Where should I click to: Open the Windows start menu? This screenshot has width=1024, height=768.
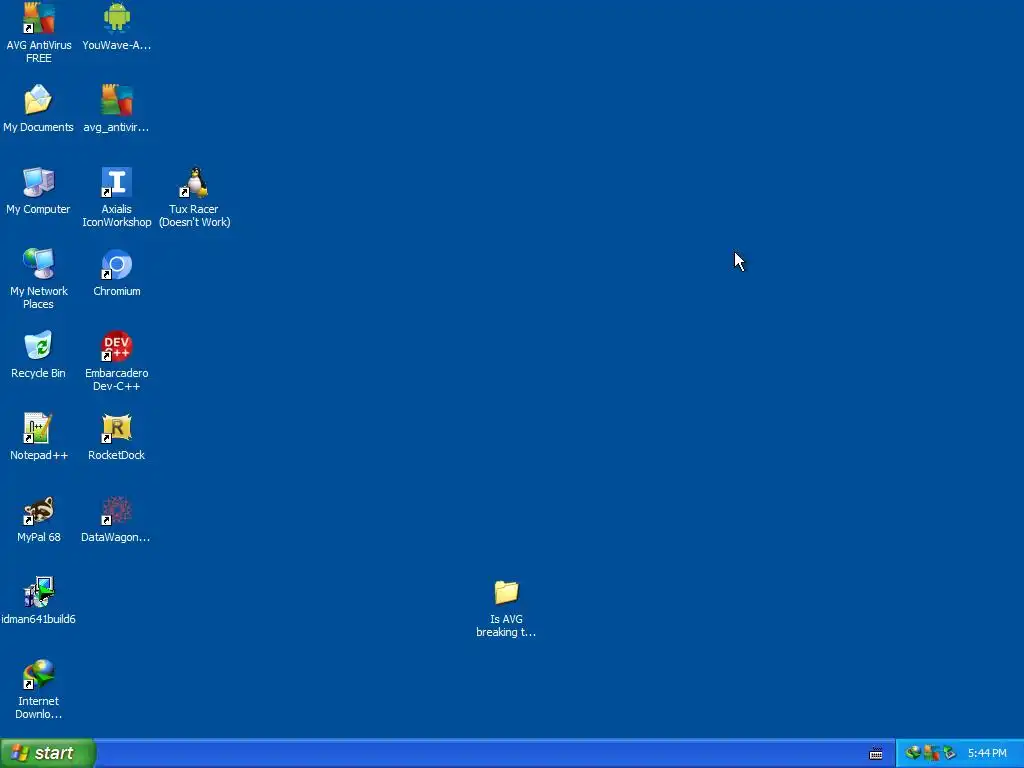click(x=48, y=753)
